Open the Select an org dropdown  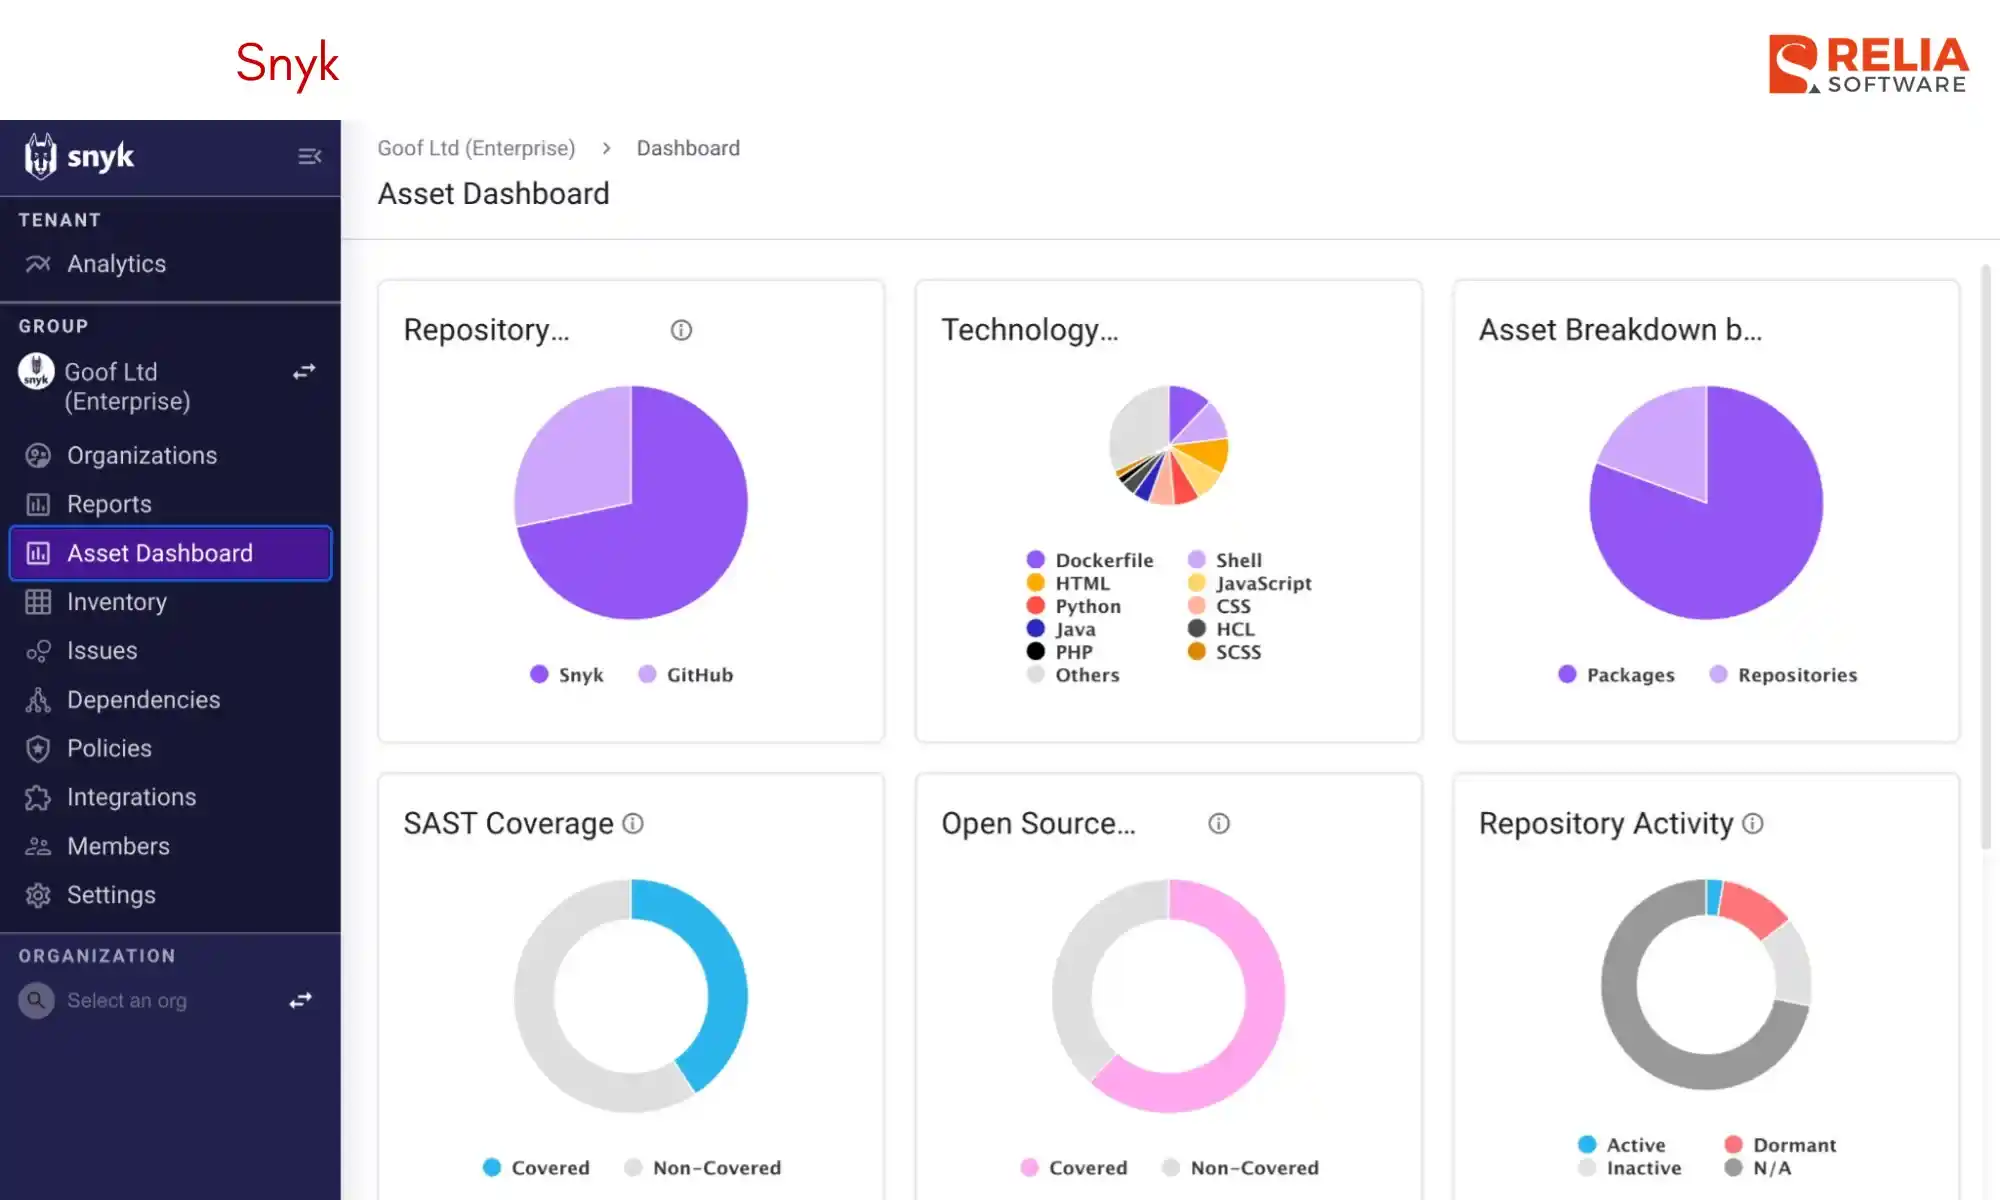(128, 1000)
